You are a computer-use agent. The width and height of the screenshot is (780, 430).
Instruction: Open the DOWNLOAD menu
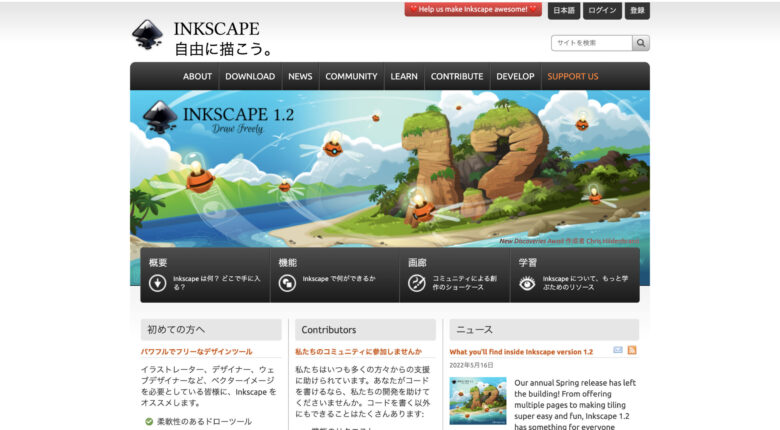(x=250, y=77)
